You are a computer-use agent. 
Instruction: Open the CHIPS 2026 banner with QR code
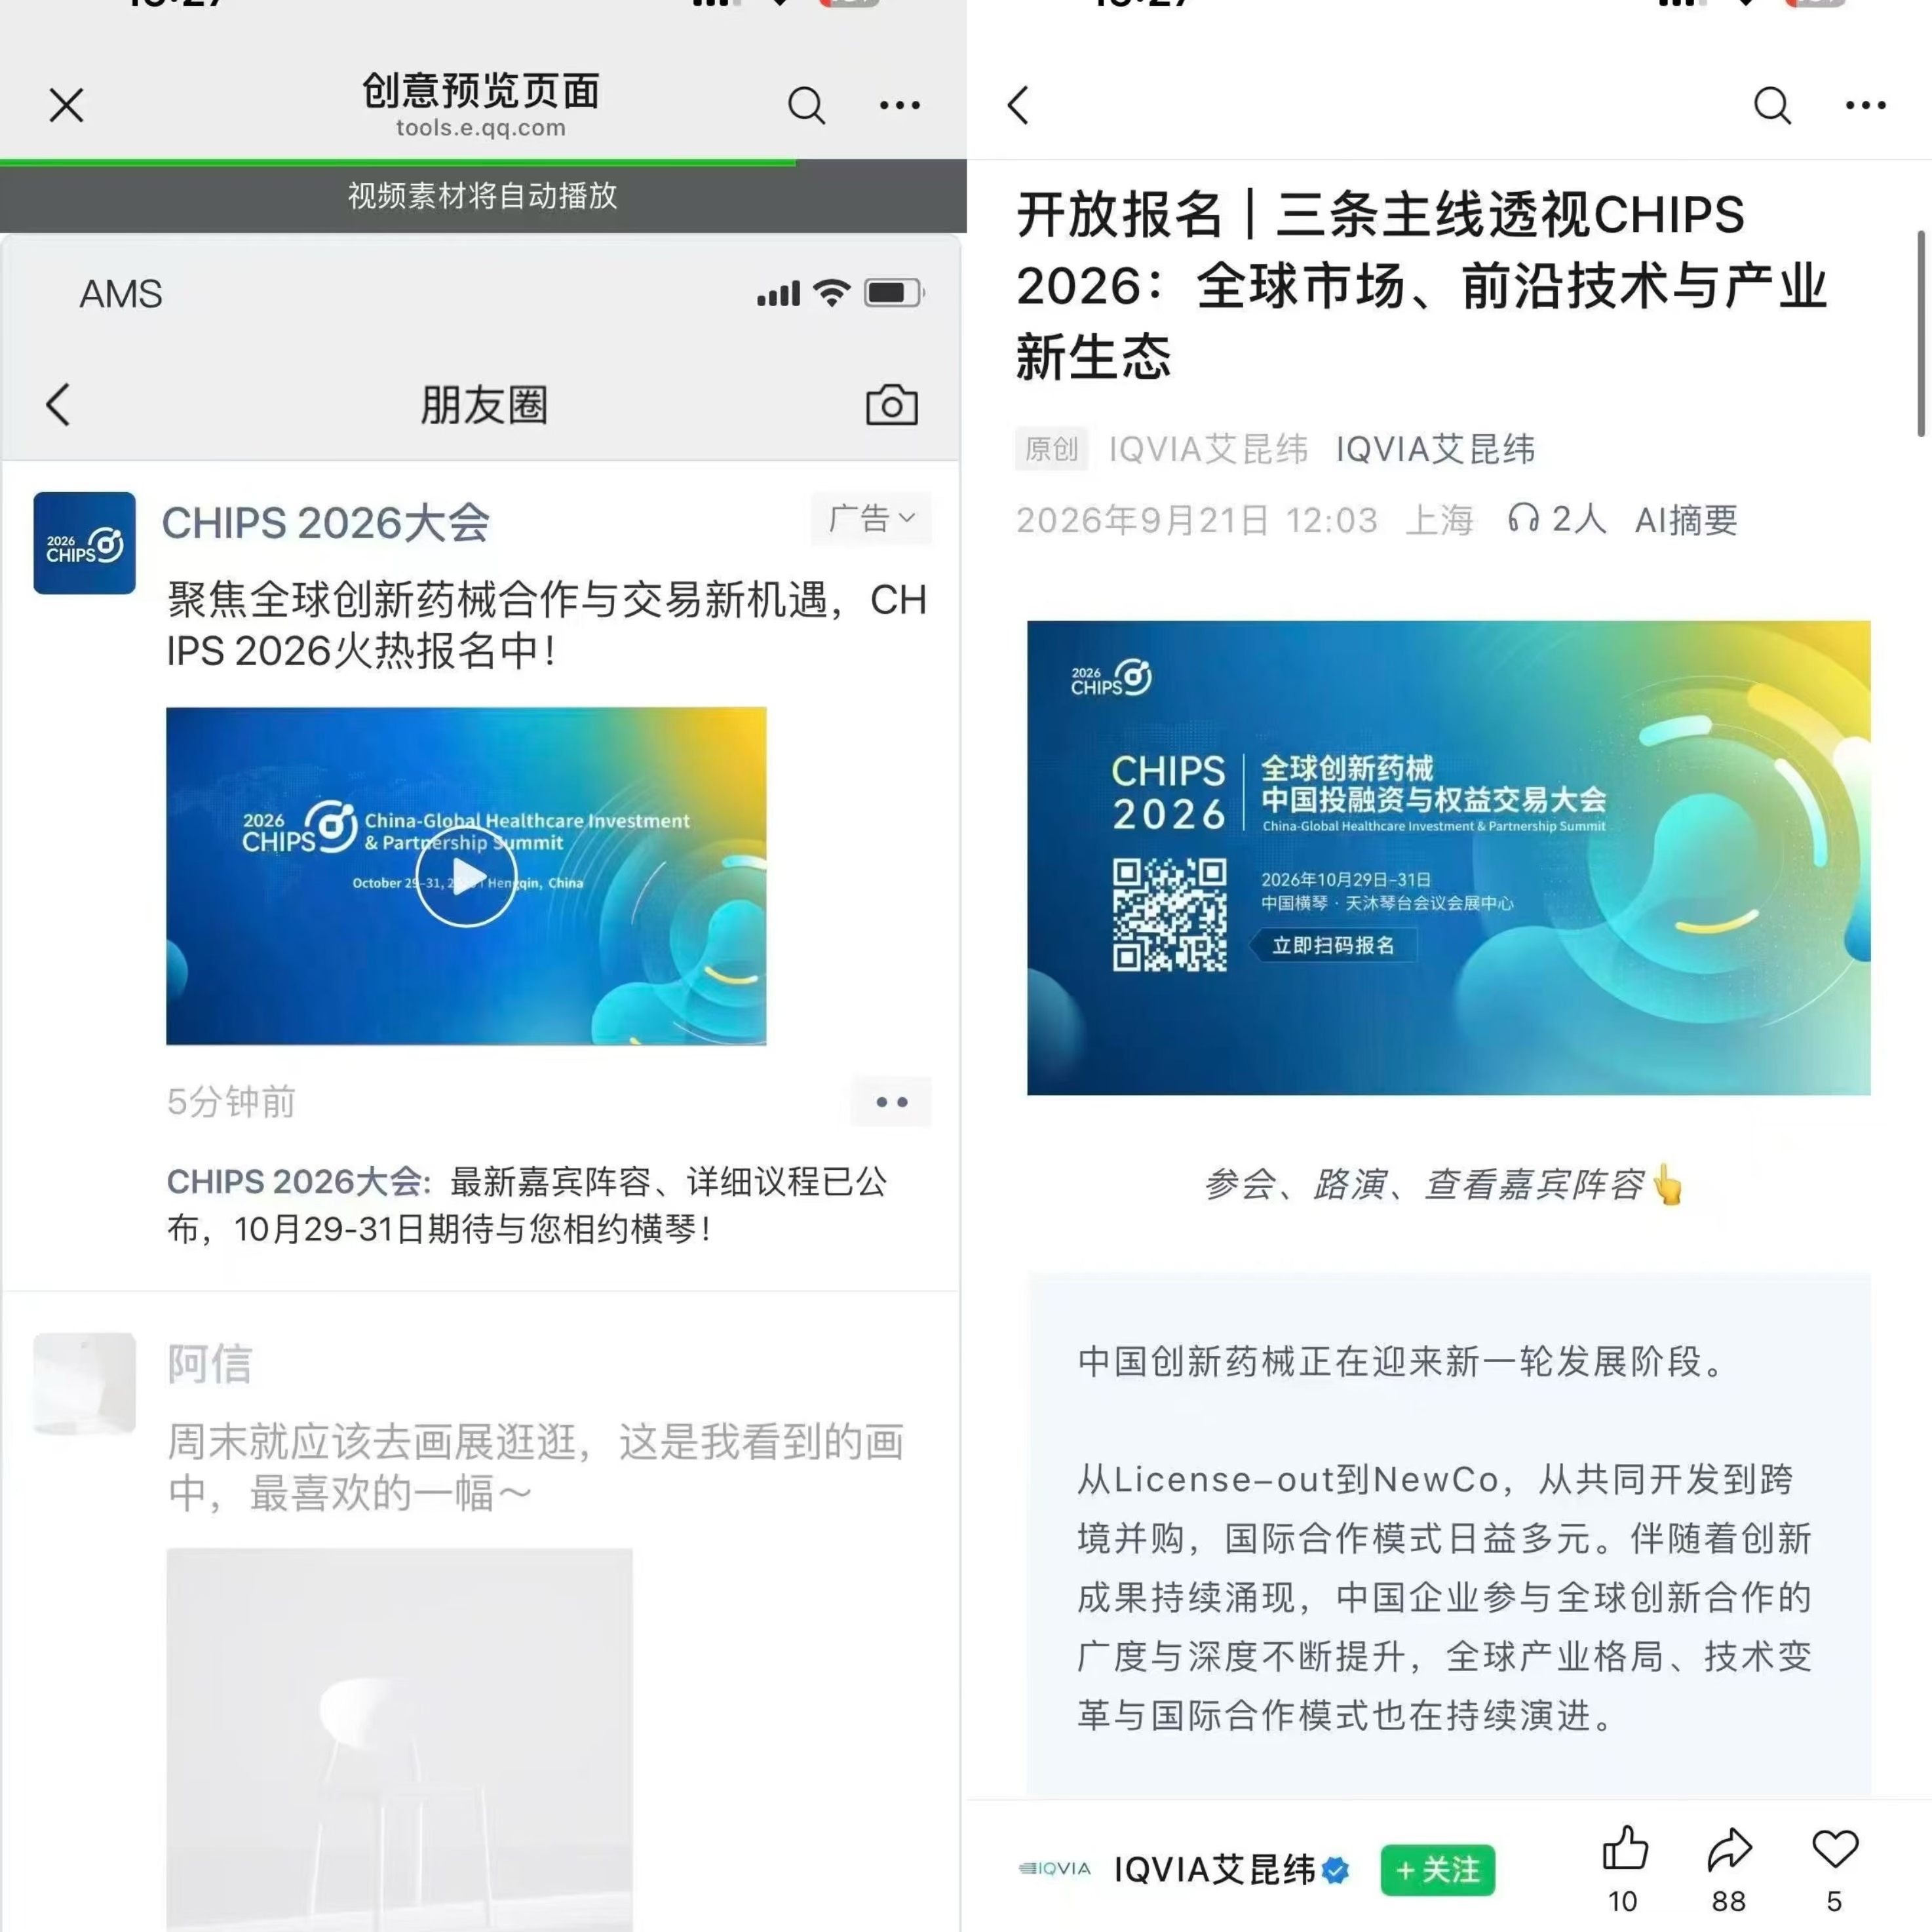coord(1448,858)
